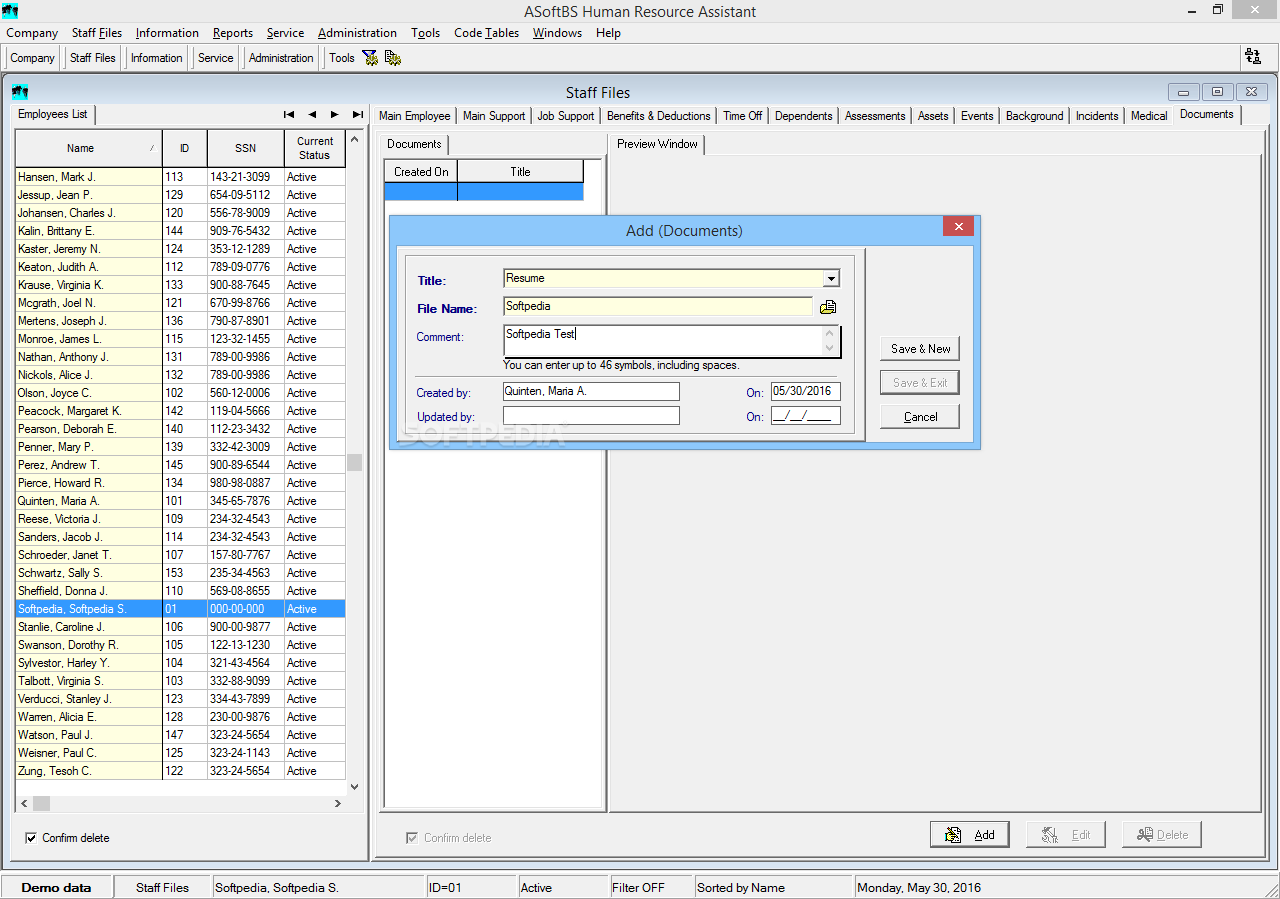Viewport: 1280px width, 899px height.
Task: Open the Staff Files menu
Action: point(97,33)
